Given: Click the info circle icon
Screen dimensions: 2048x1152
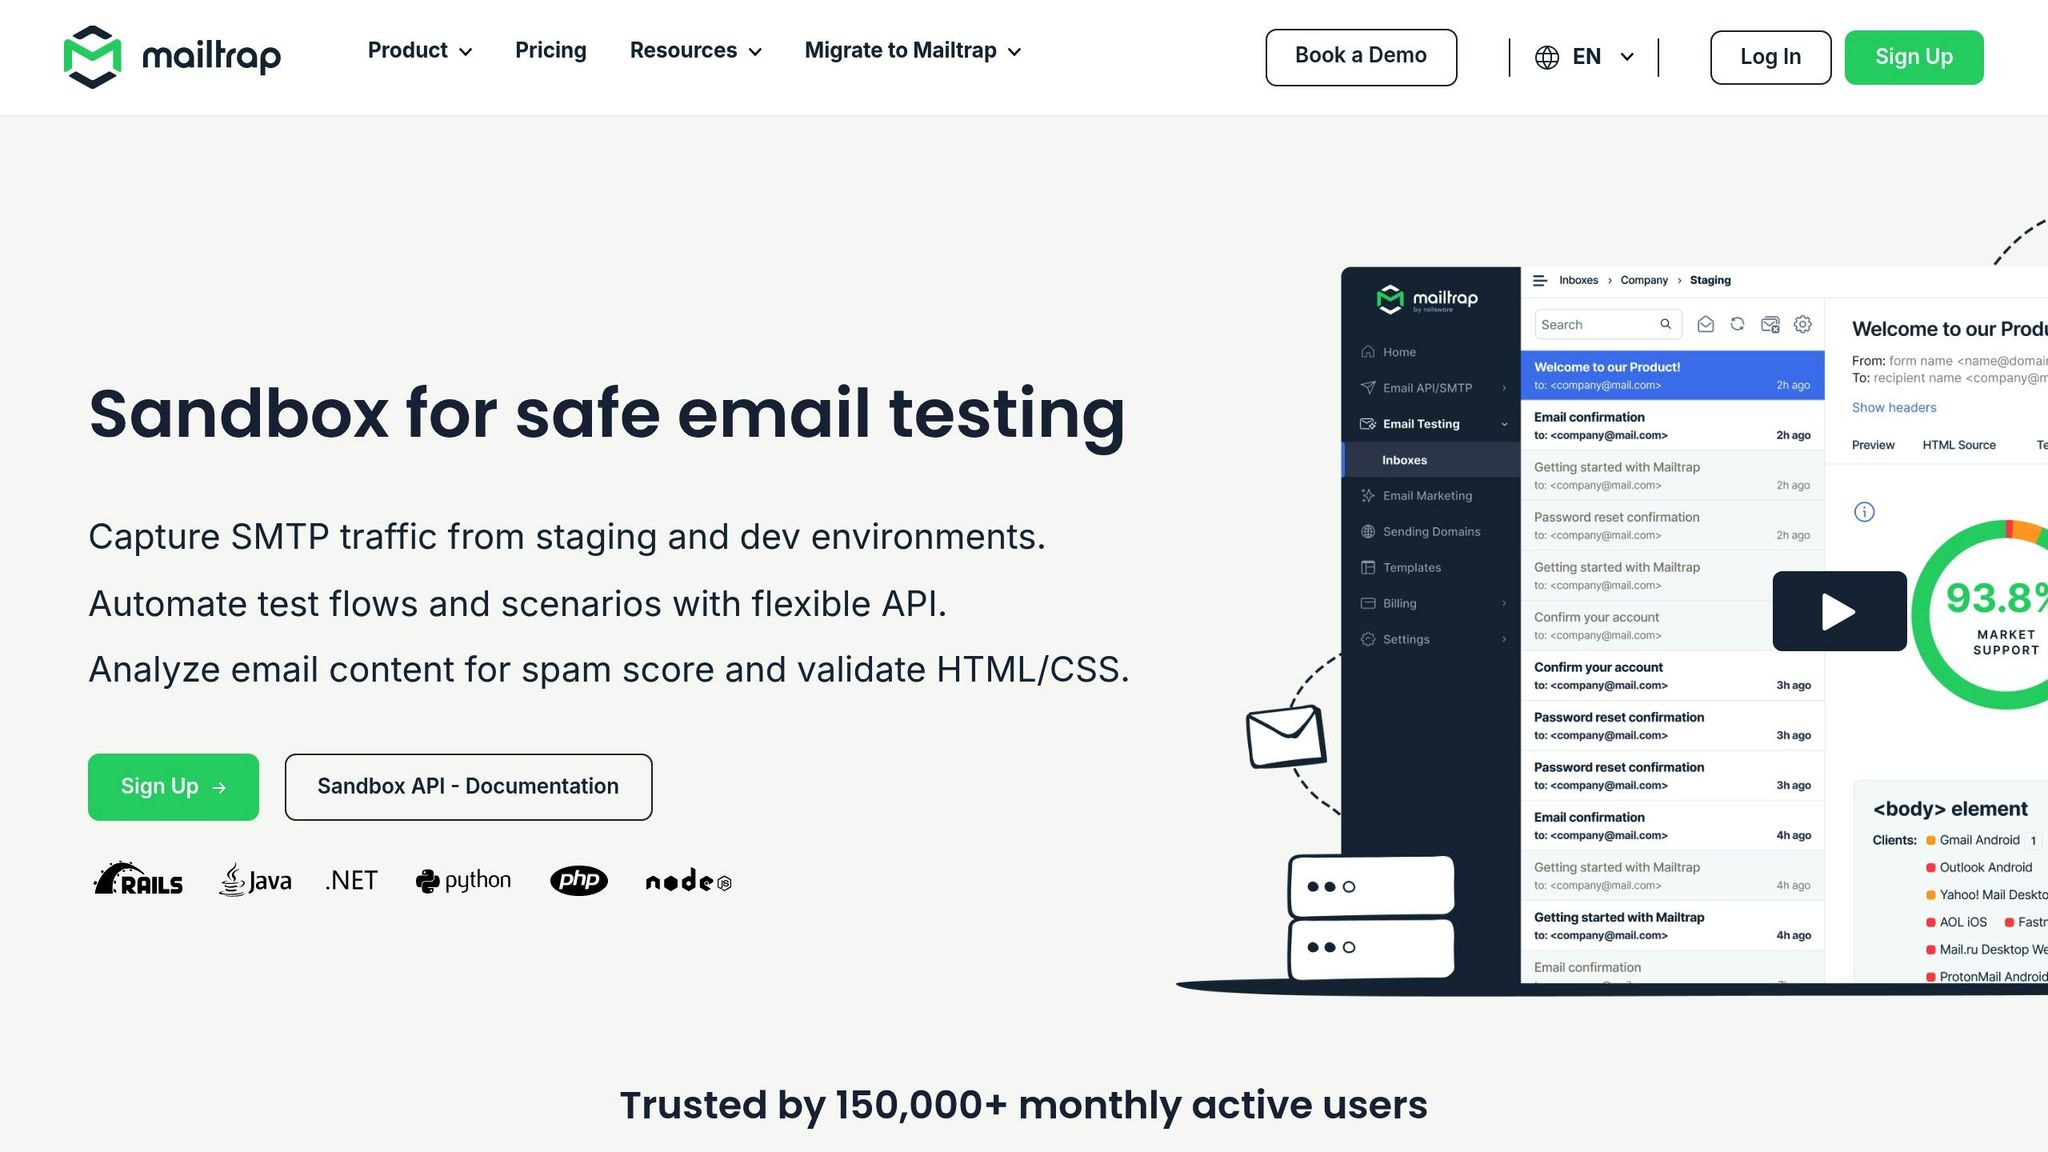Looking at the screenshot, I should (1864, 512).
